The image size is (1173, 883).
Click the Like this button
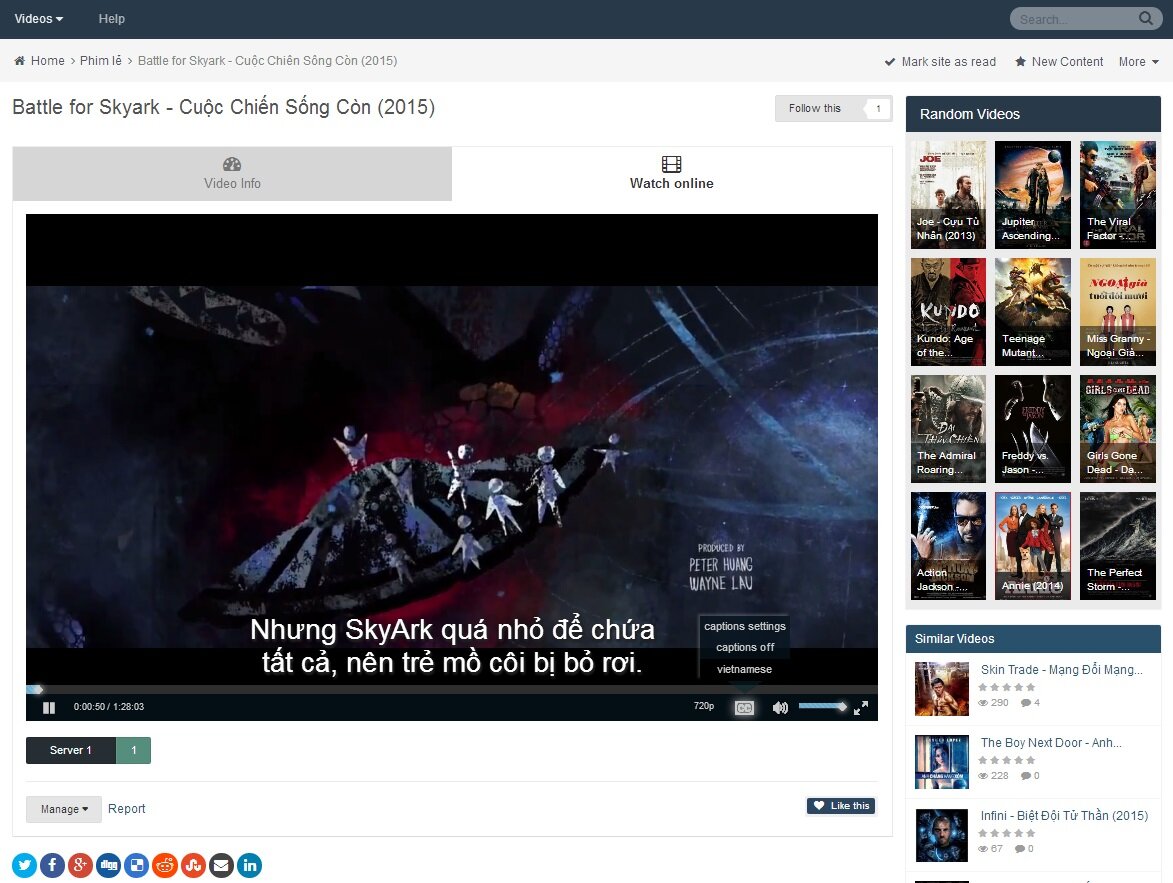[841, 806]
